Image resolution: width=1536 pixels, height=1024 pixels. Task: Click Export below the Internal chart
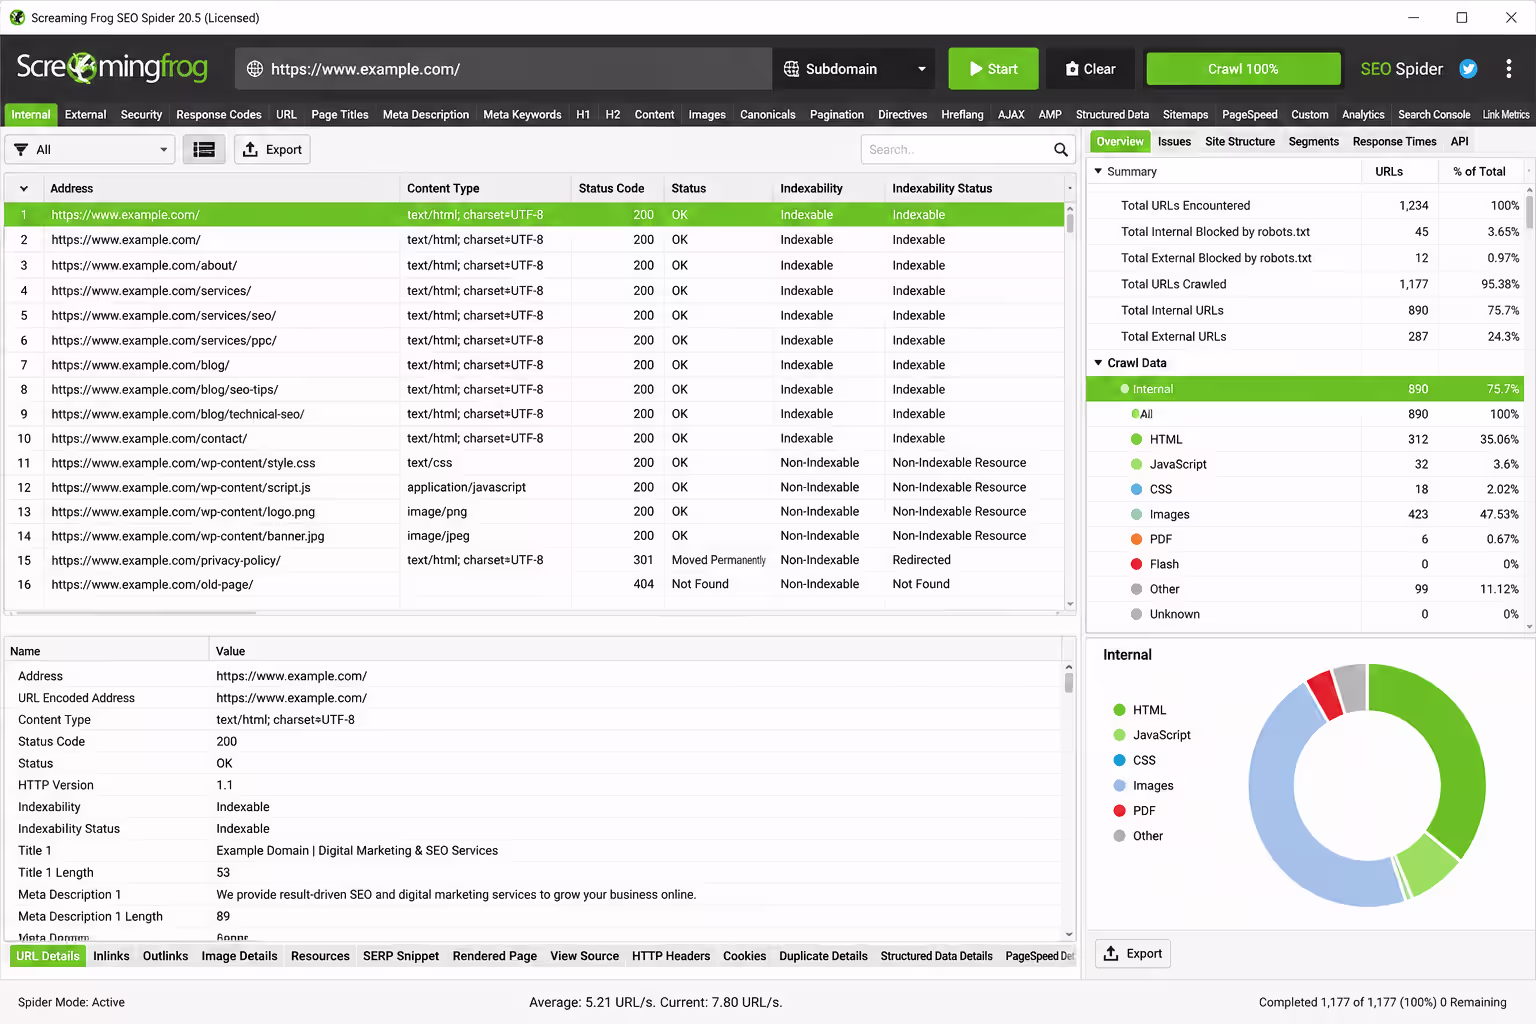(1133, 954)
